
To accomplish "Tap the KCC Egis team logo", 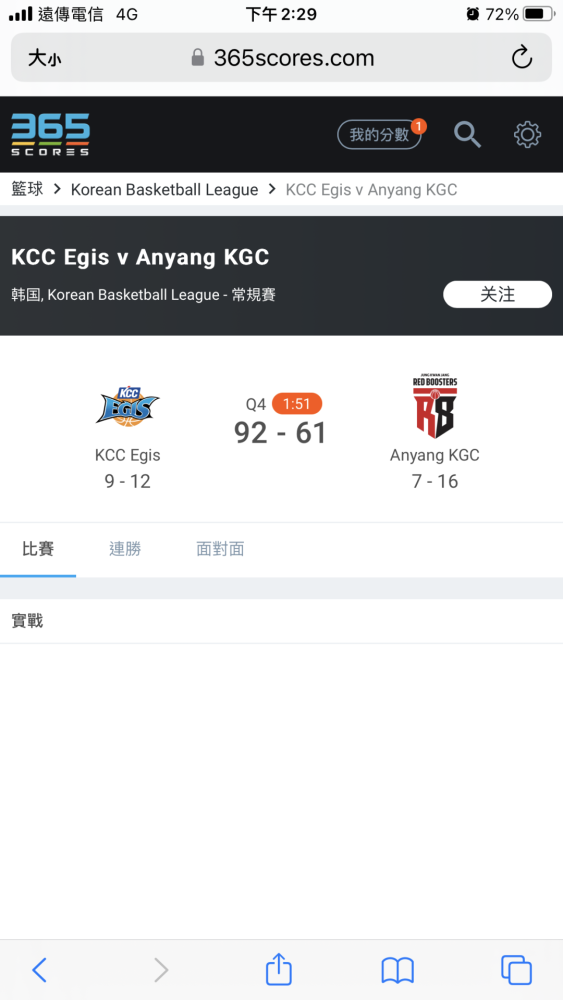I will click(128, 406).
